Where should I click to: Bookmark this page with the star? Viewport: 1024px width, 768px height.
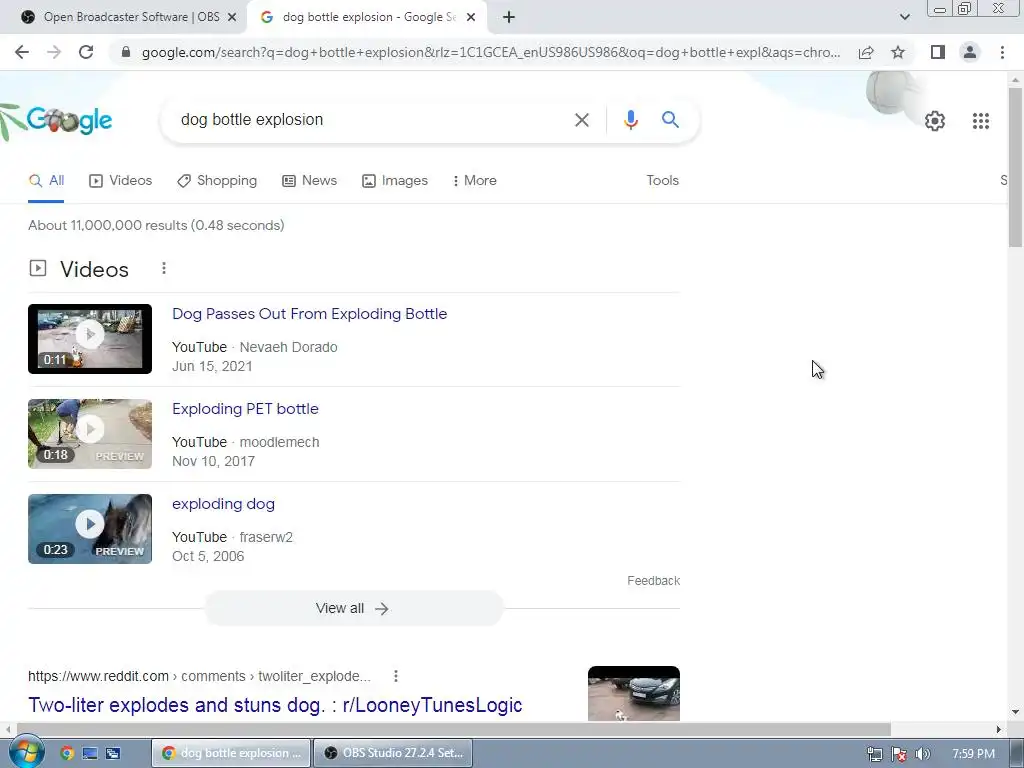pyautogui.click(x=898, y=52)
